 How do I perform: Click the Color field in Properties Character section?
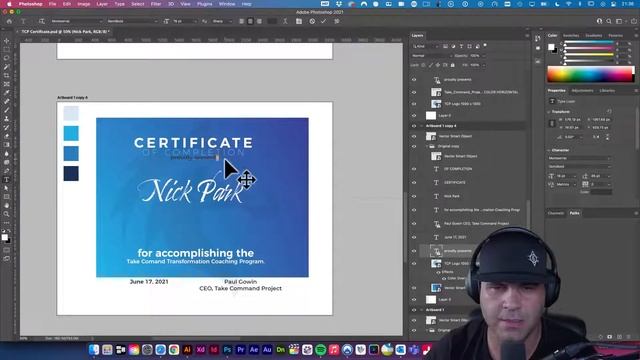coord(601,192)
